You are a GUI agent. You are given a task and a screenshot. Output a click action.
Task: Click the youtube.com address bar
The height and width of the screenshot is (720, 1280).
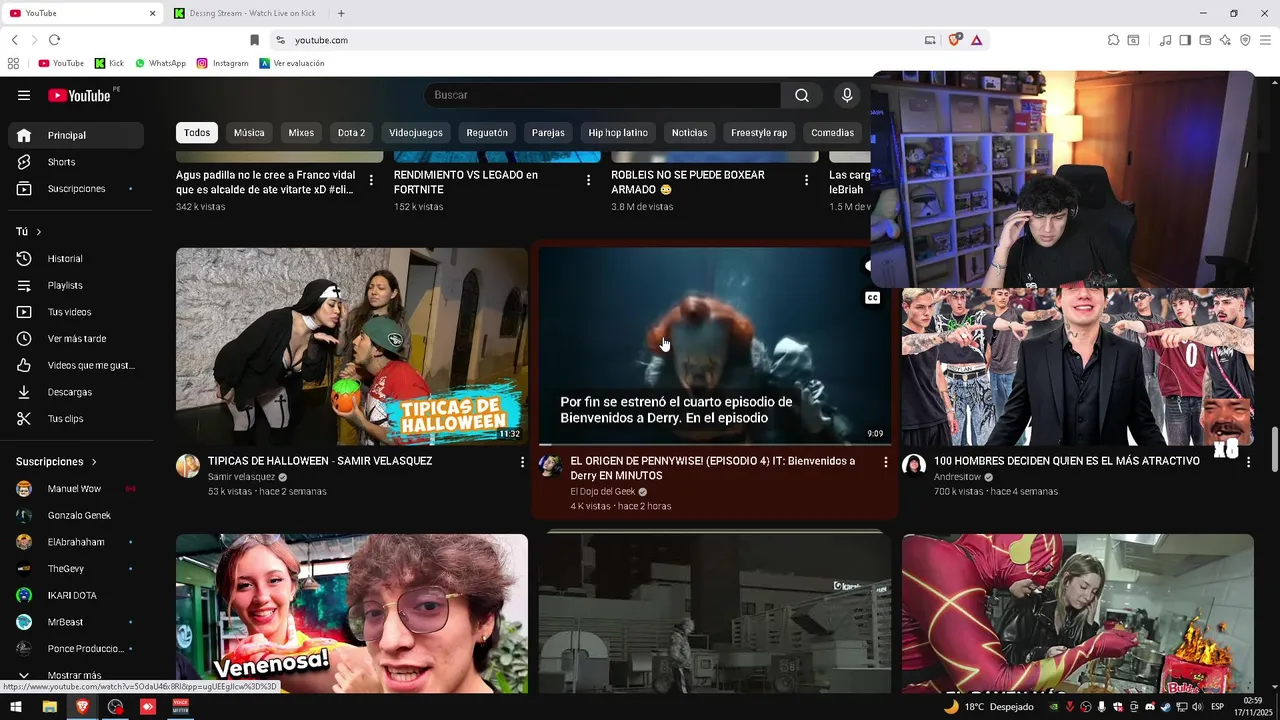click(600, 40)
